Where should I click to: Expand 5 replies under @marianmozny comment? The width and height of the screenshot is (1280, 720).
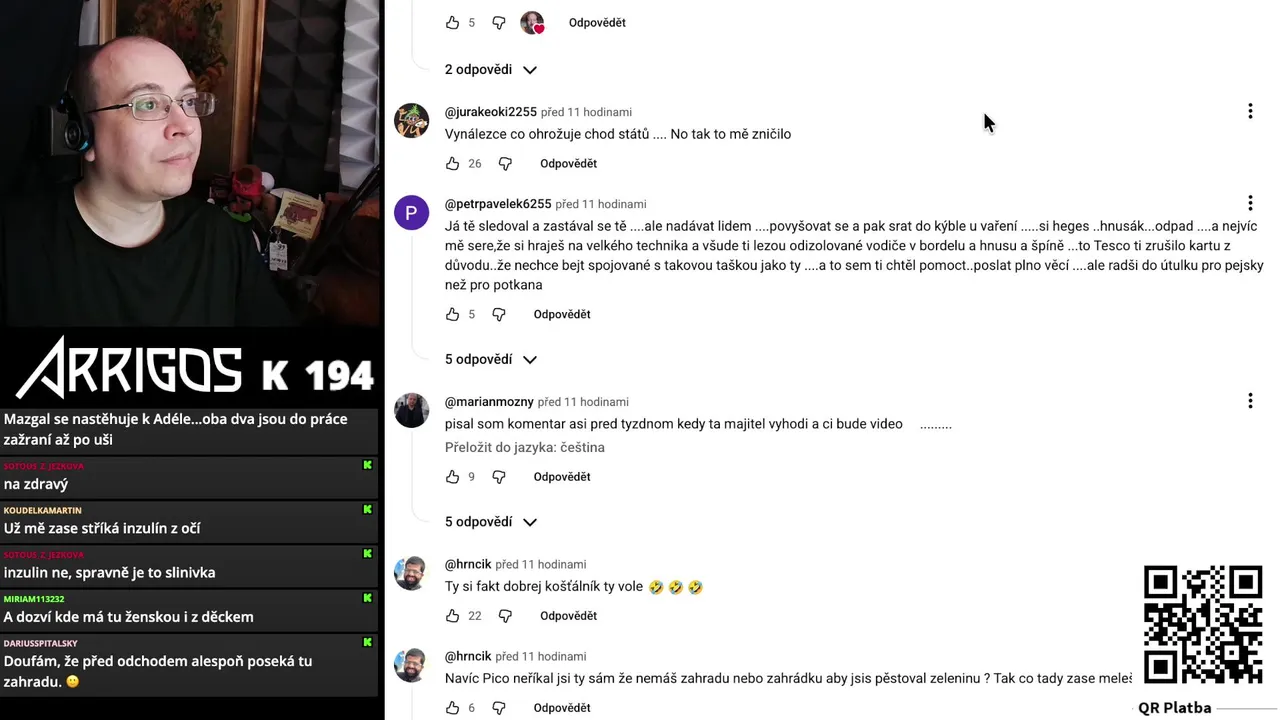[x=491, y=522]
